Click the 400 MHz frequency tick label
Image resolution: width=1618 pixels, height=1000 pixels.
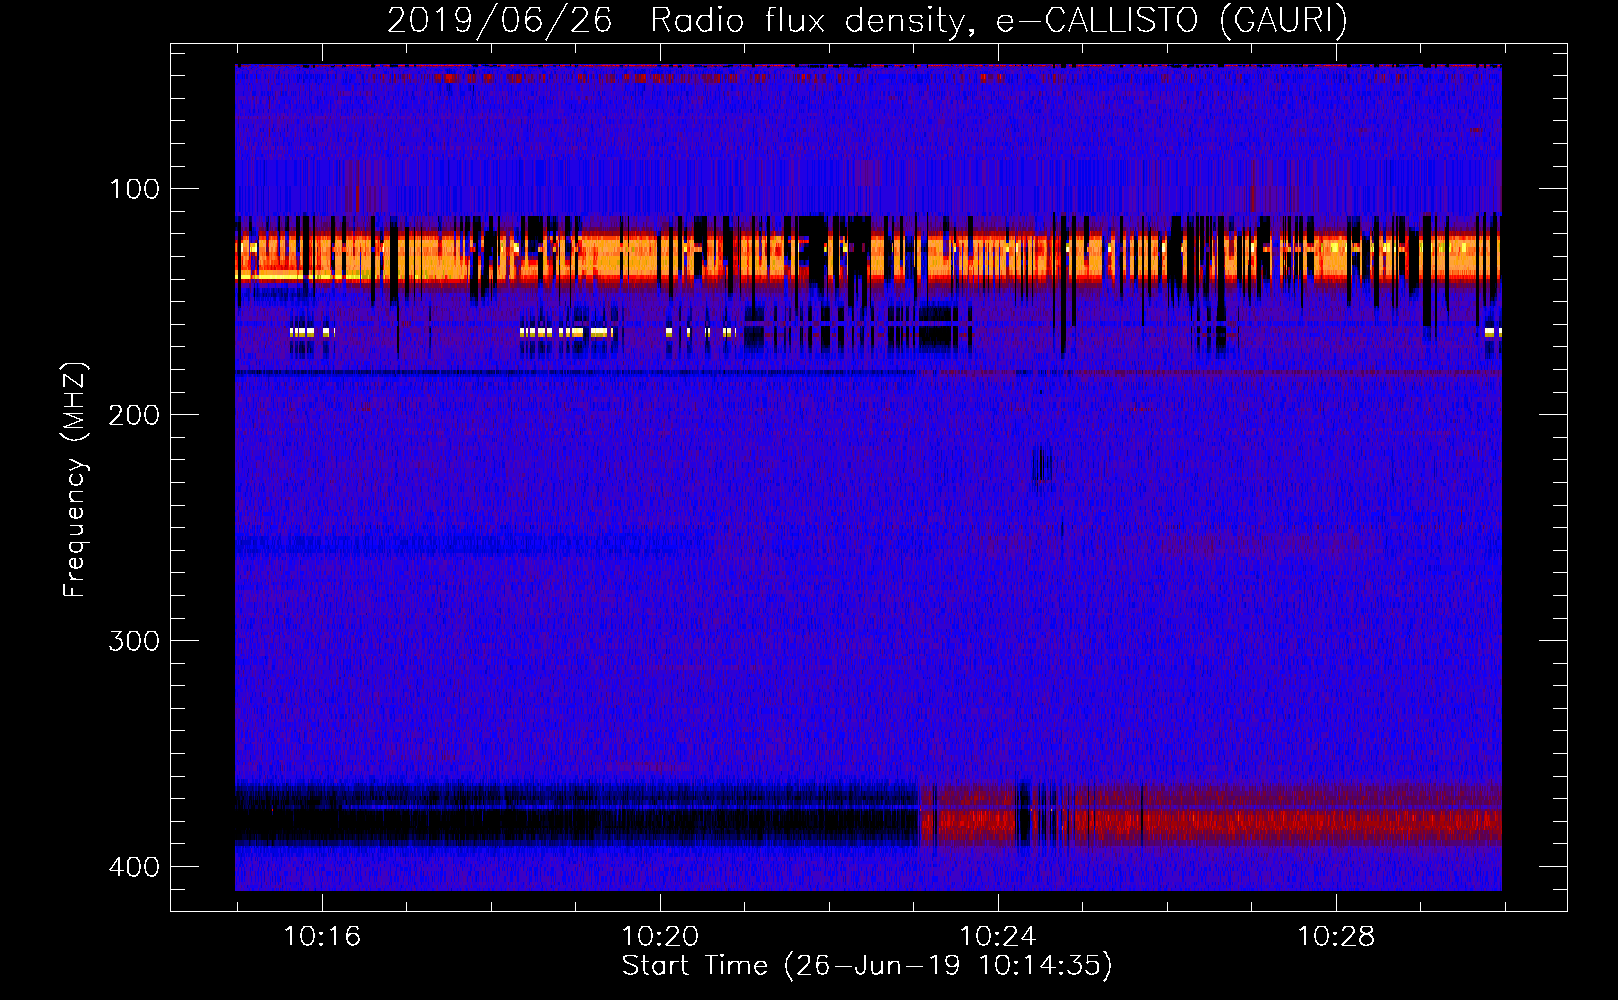click(x=134, y=867)
